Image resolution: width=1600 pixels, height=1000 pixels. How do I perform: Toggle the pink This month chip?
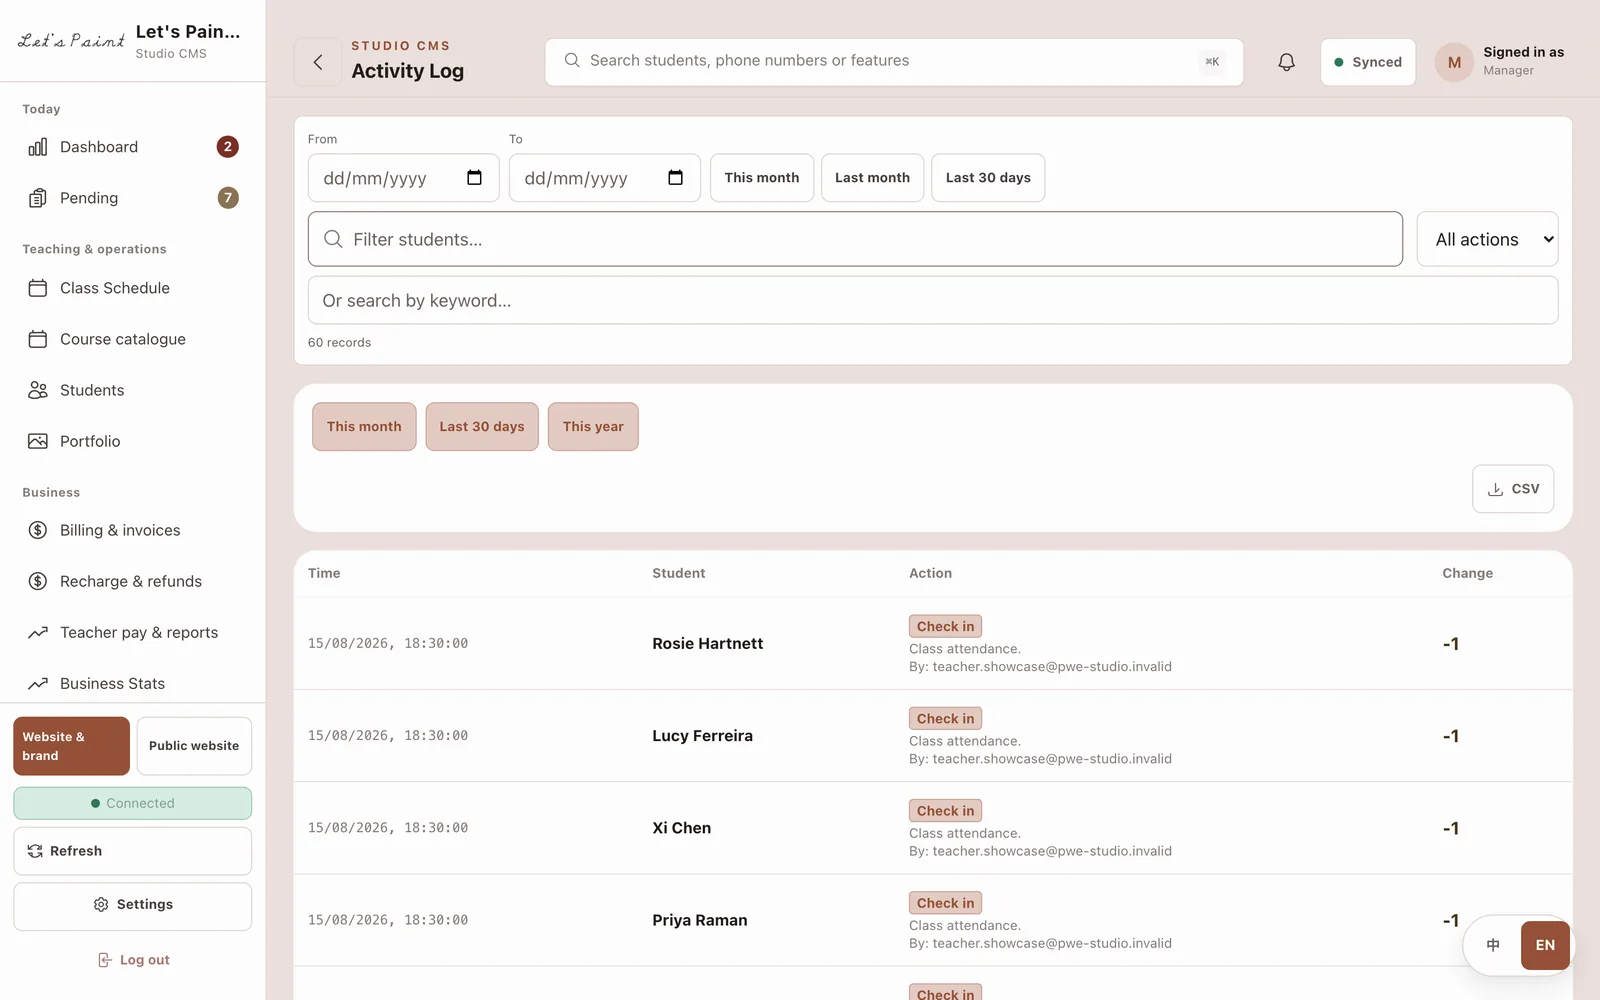point(364,427)
